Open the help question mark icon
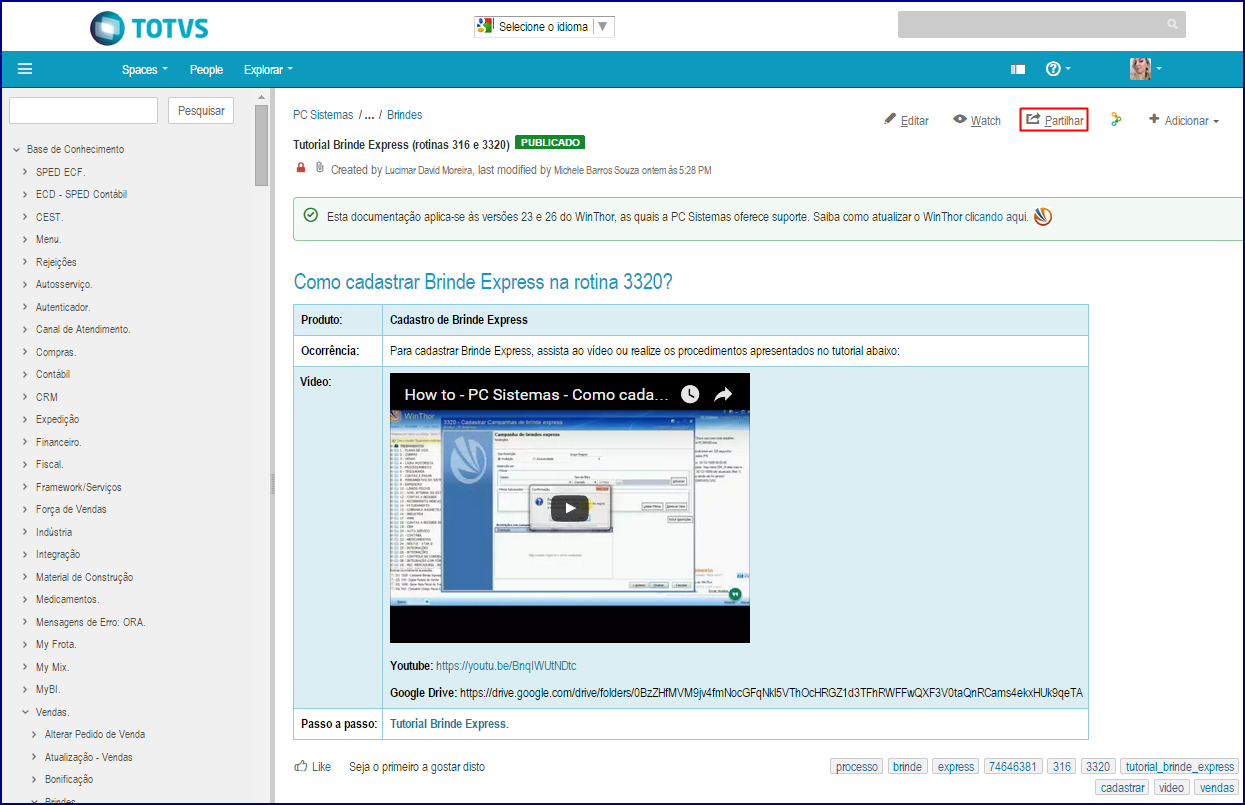1245x805 pixels. pos(1053,69)
